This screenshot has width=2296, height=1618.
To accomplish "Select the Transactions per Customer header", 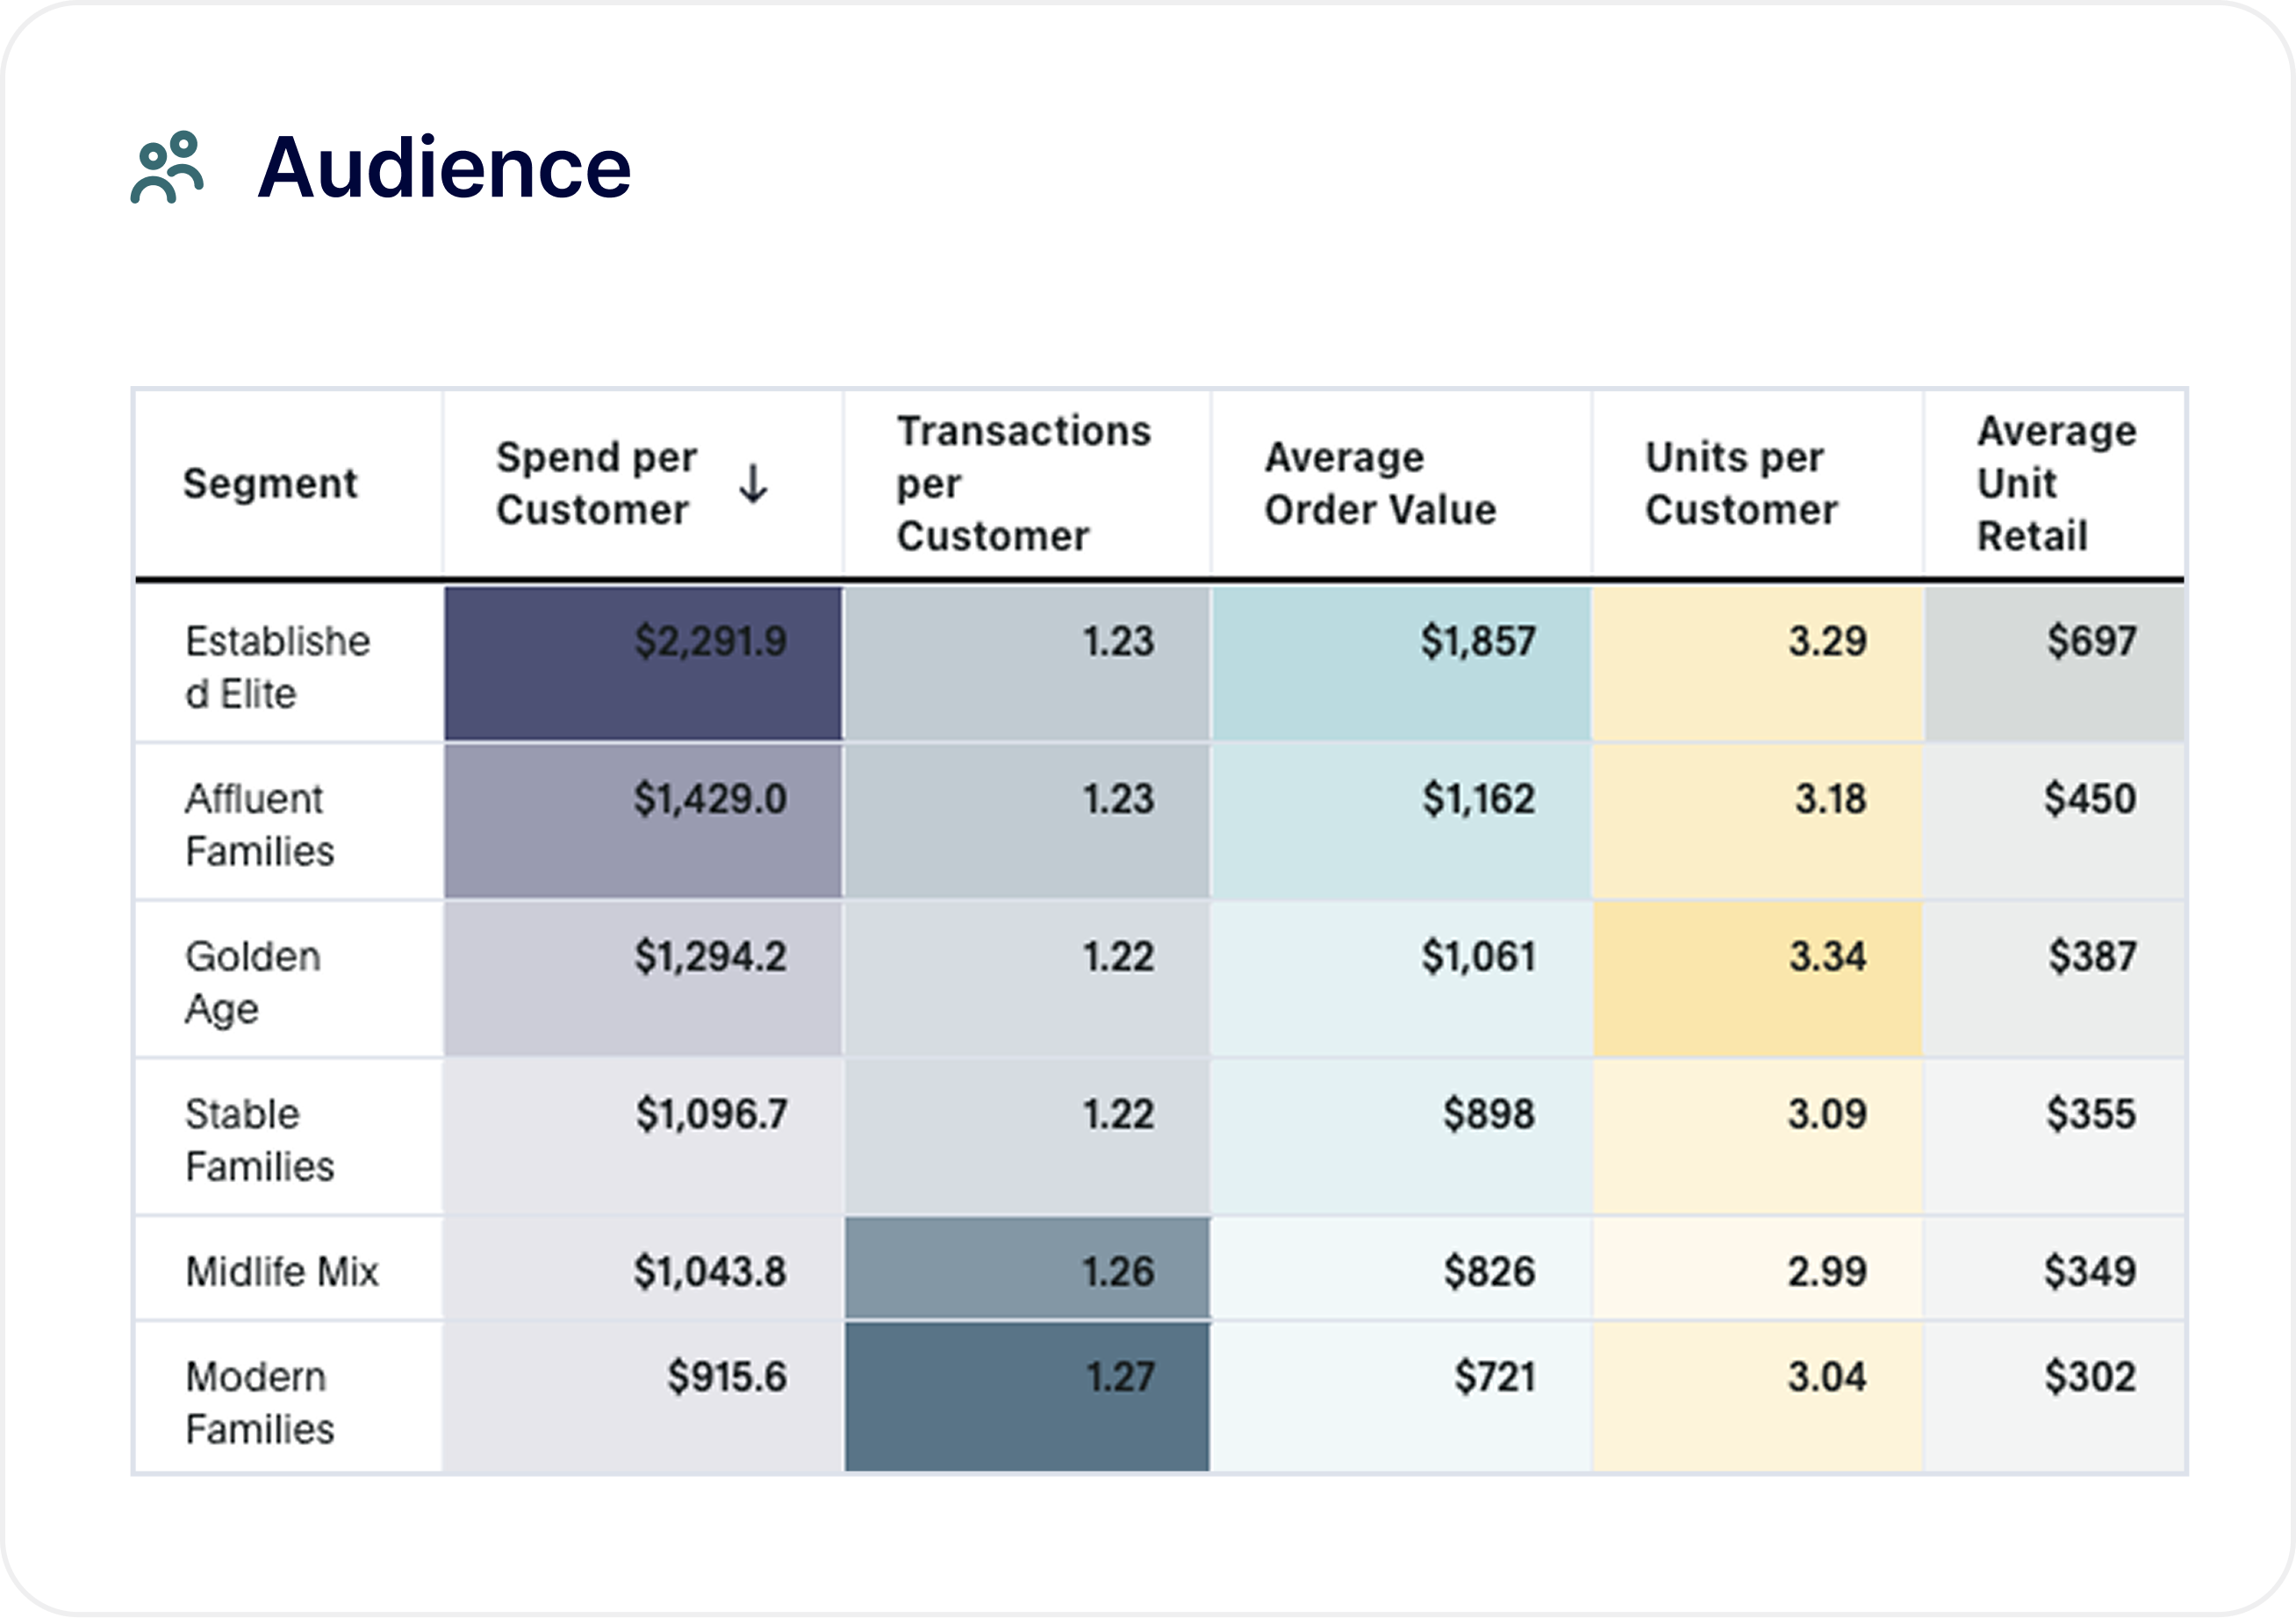I will click(x=1023, y=484).
